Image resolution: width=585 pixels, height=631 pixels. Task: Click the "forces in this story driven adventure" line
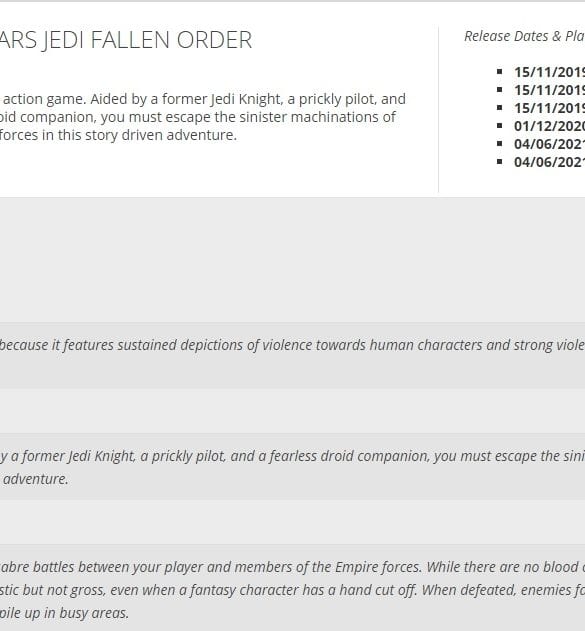click(x=118, y=135)
